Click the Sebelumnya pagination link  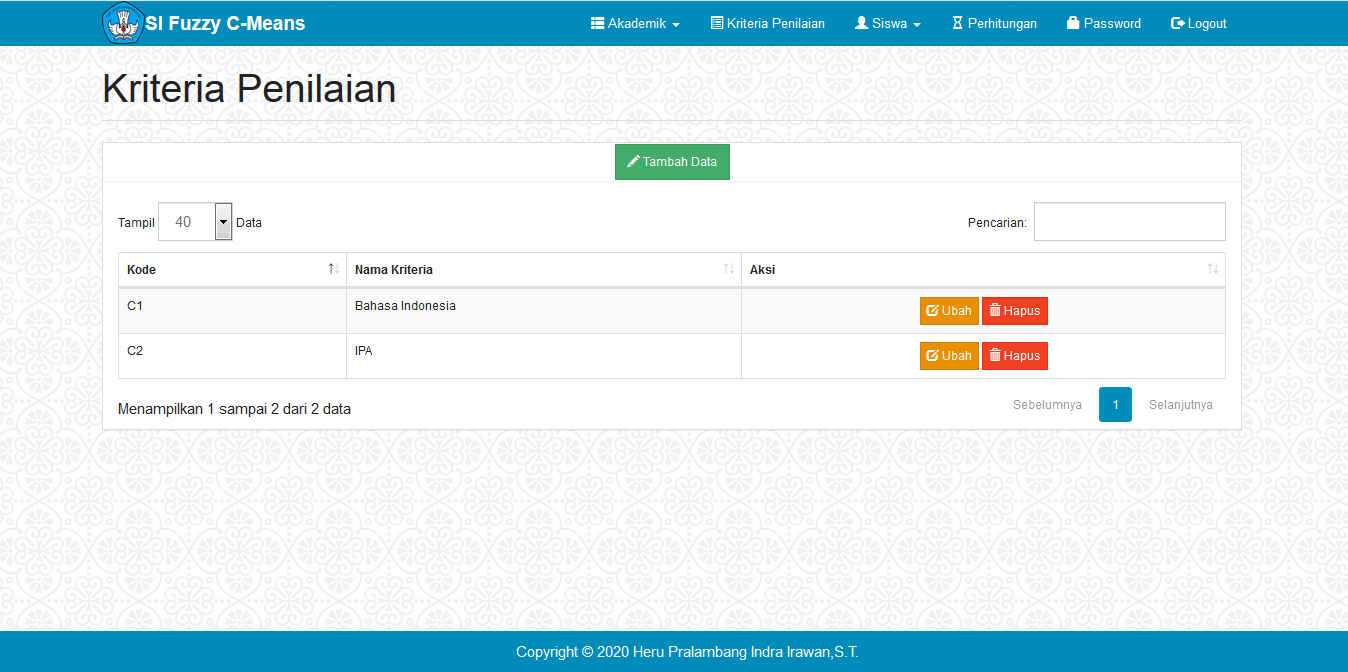pyautogui.click(x=1047, y=405)
